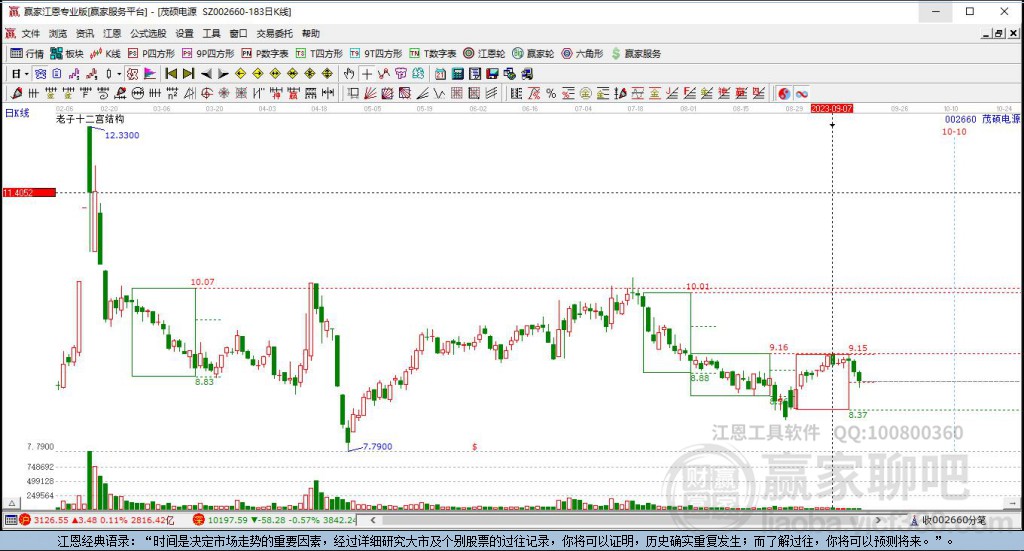Click the 002660 茂硕电源 stock label
This screenshot has height=551, width=1024.
pos(982,119)
